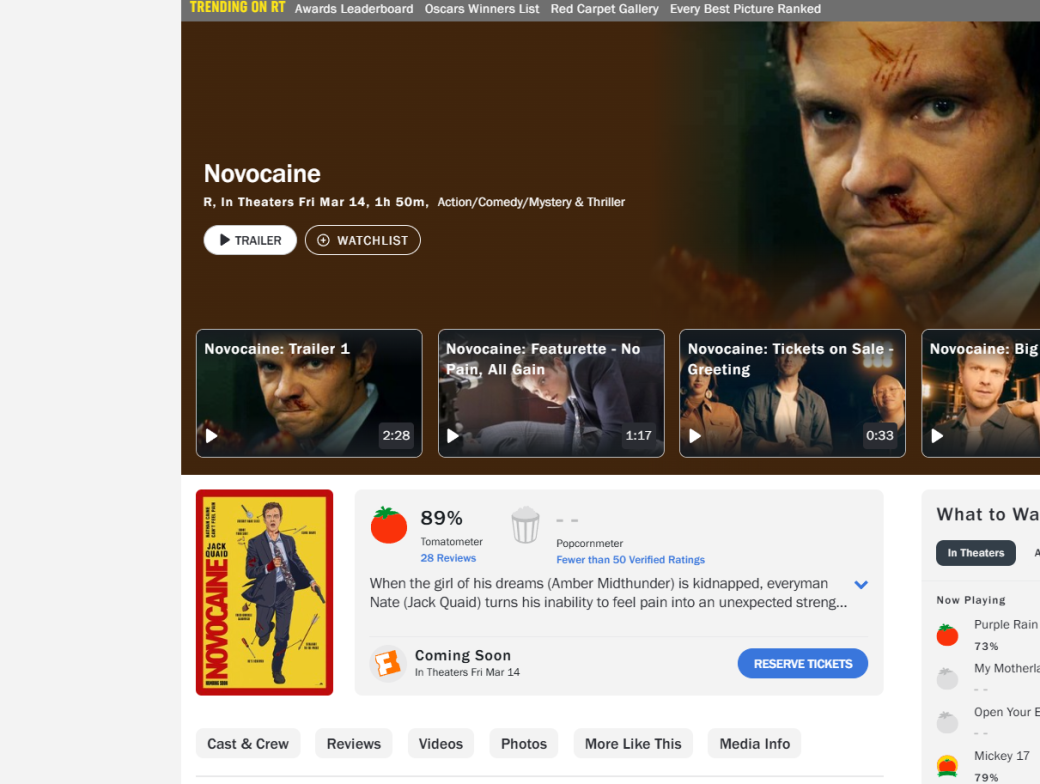Open the Oscars Winners List trending link

tap(482, 9)
